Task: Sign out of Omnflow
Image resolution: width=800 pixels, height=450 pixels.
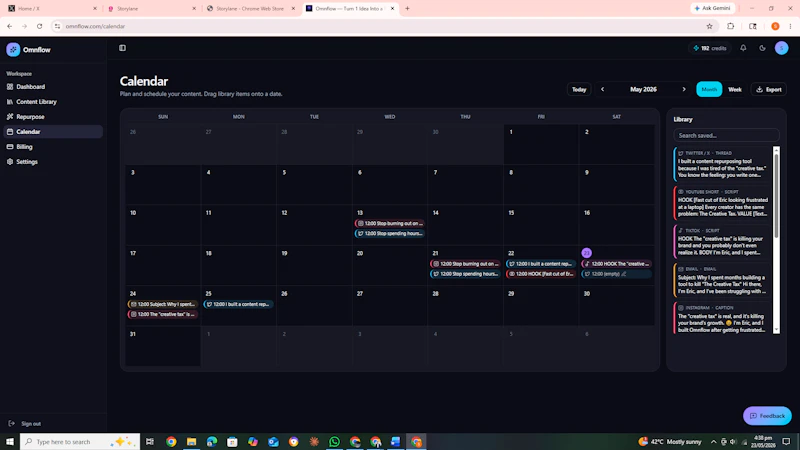Action: (x=24, y=423)
